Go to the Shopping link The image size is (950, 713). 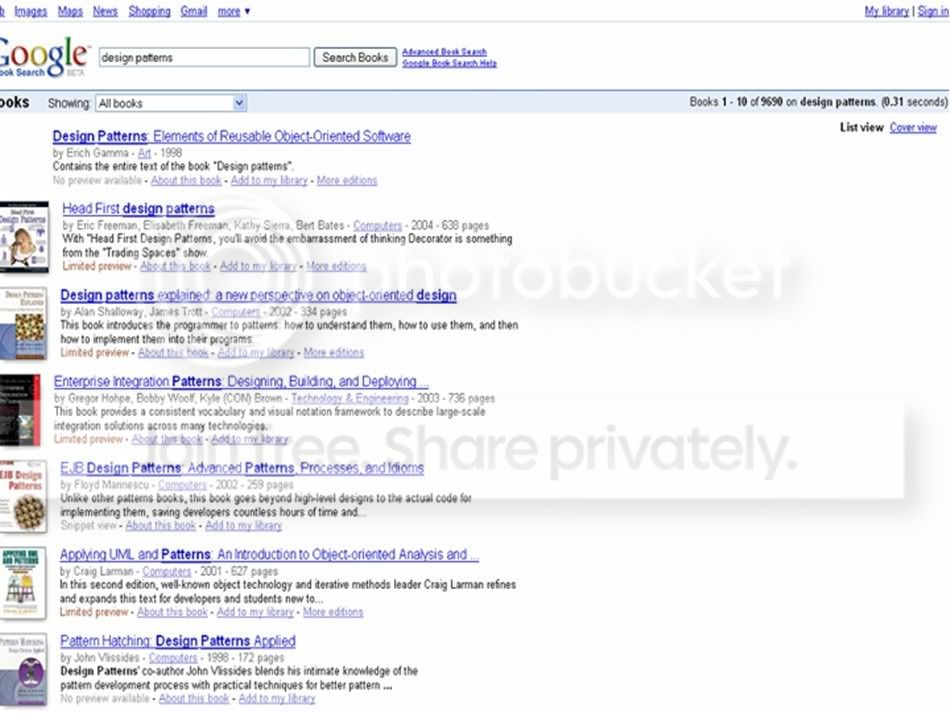(149, 11)
